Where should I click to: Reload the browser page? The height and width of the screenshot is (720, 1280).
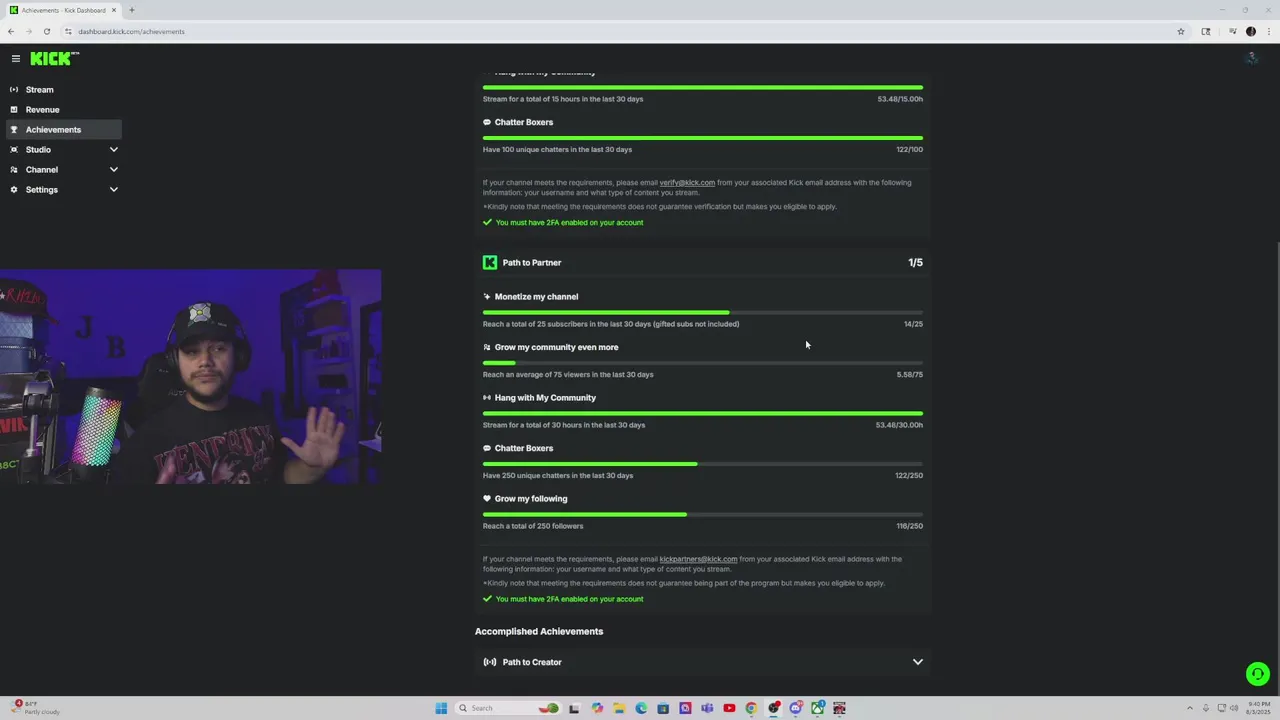[46, 31]
